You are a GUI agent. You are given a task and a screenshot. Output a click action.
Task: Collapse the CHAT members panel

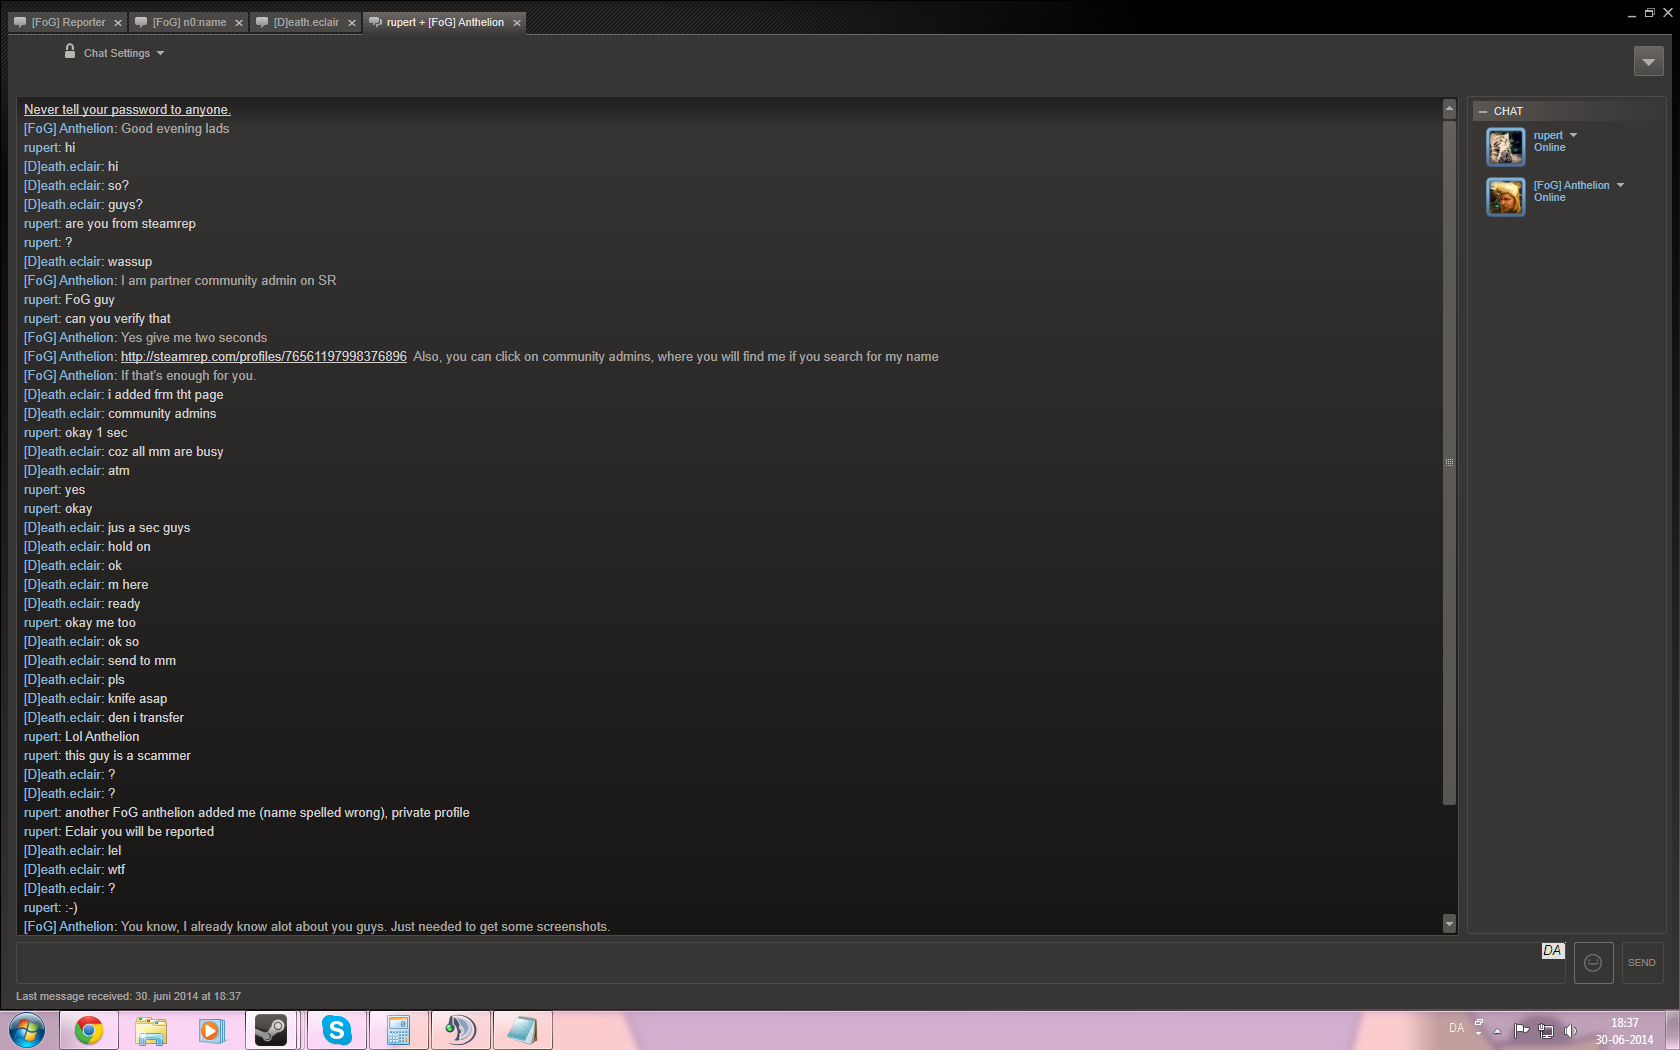(x=1483, y=112)
